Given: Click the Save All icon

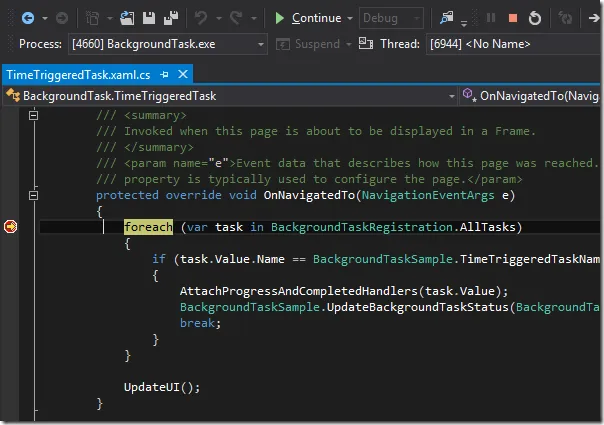Looking at the screenshot, I should (171, 18).
